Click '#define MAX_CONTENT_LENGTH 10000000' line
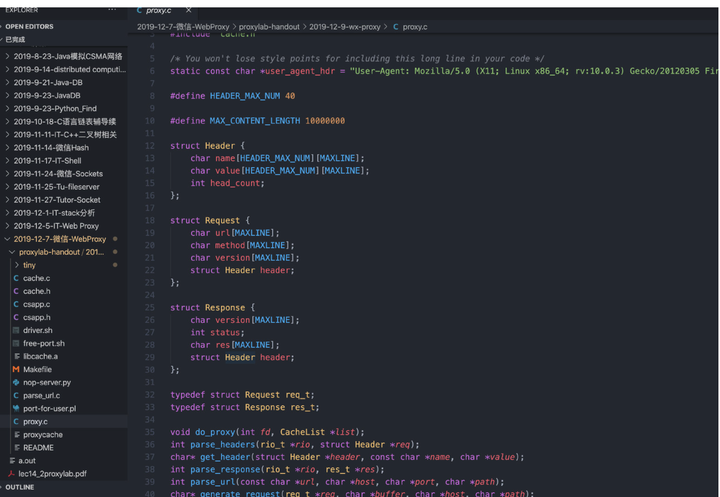720x497 pixels. (x=257, y=121)
